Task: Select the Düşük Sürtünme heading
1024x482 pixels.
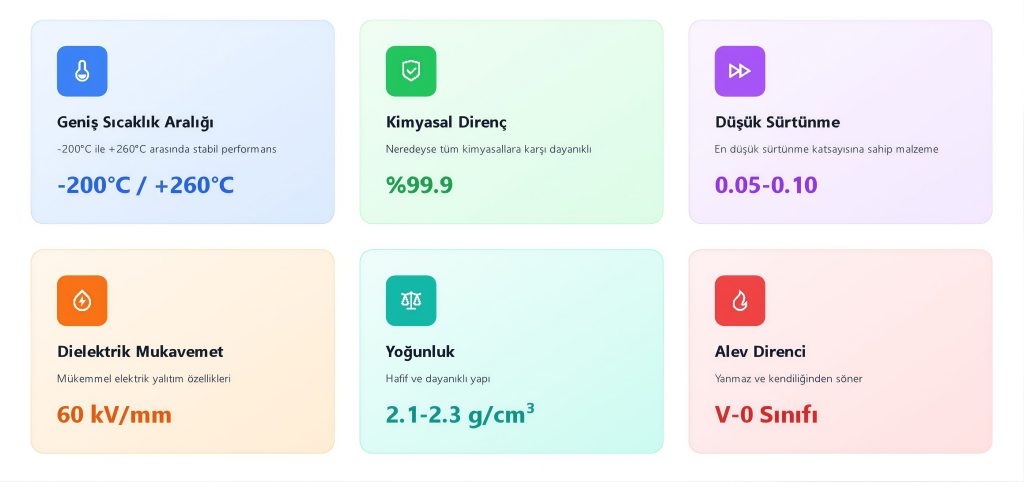Action: (x=777, y=122)
